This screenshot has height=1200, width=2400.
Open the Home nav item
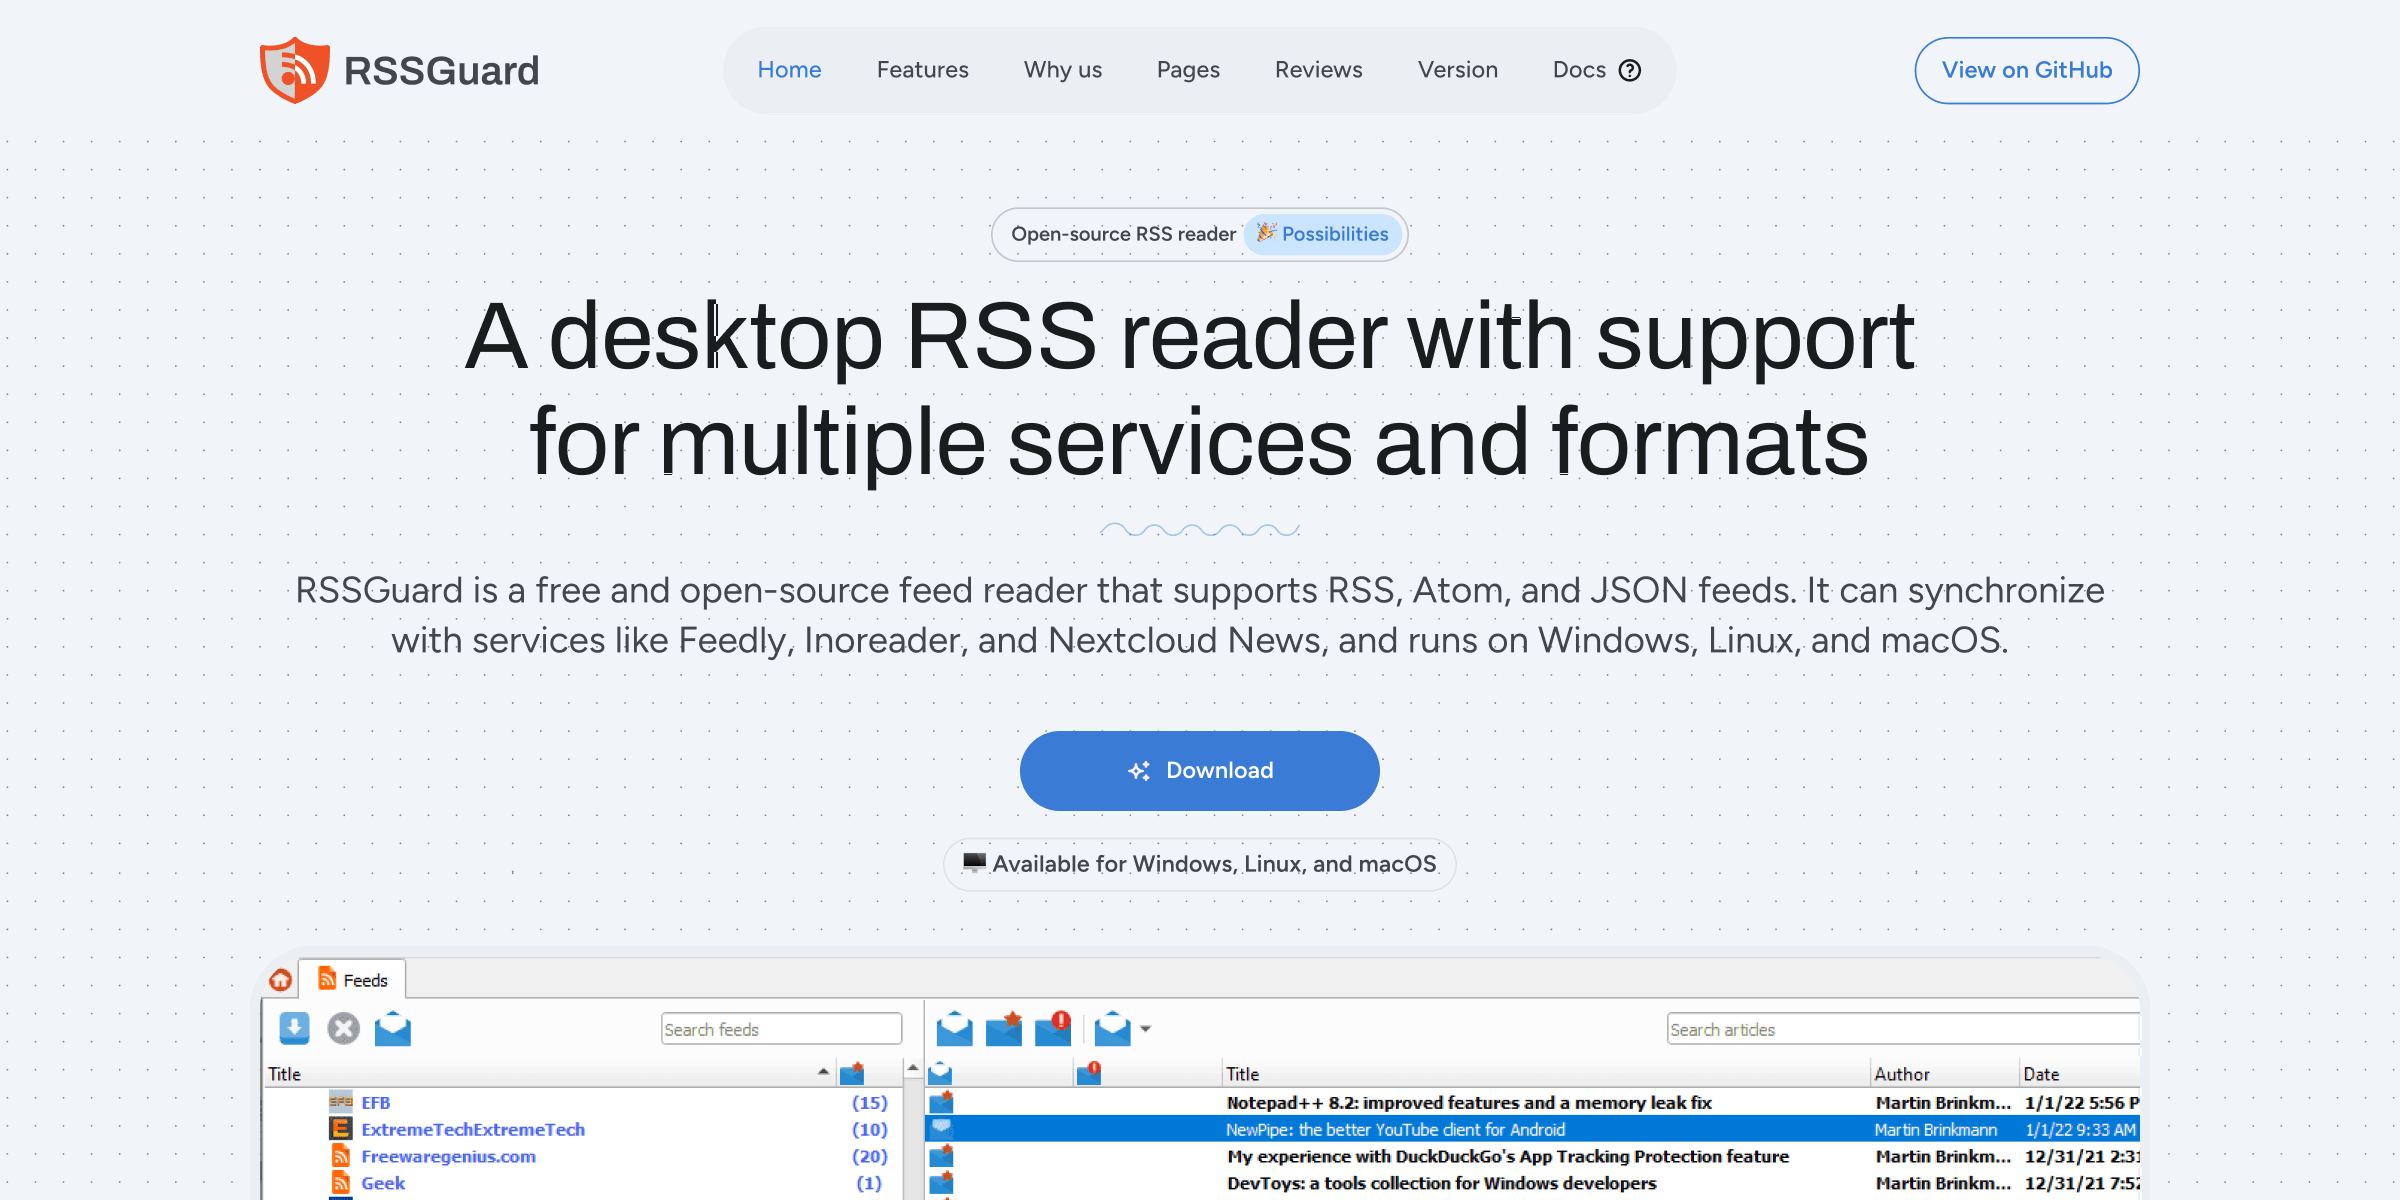[789, 70]
